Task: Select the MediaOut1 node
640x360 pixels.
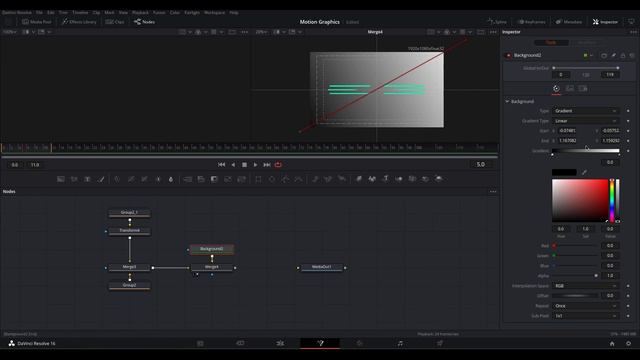Action: [322, 267]
